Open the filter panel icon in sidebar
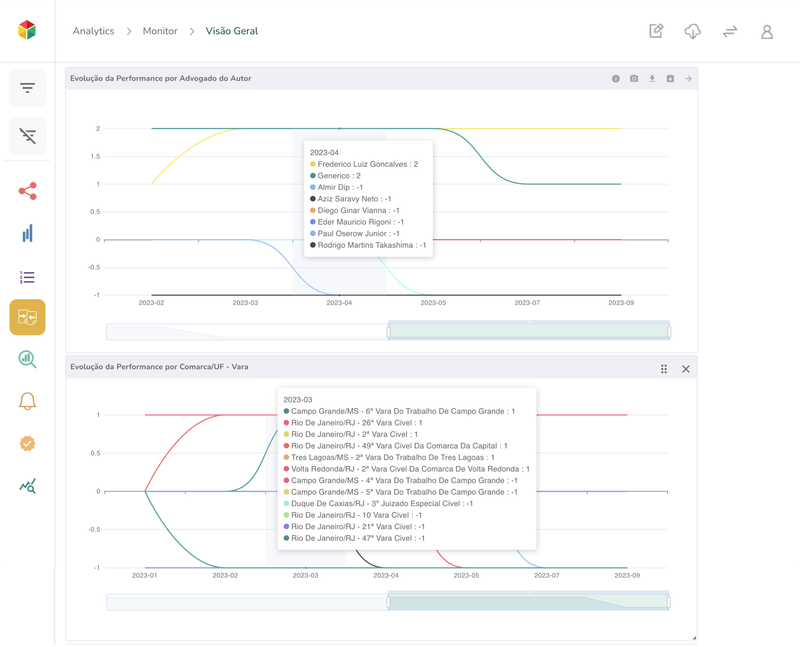Screen dimensions: 800x647 (27, 88)
